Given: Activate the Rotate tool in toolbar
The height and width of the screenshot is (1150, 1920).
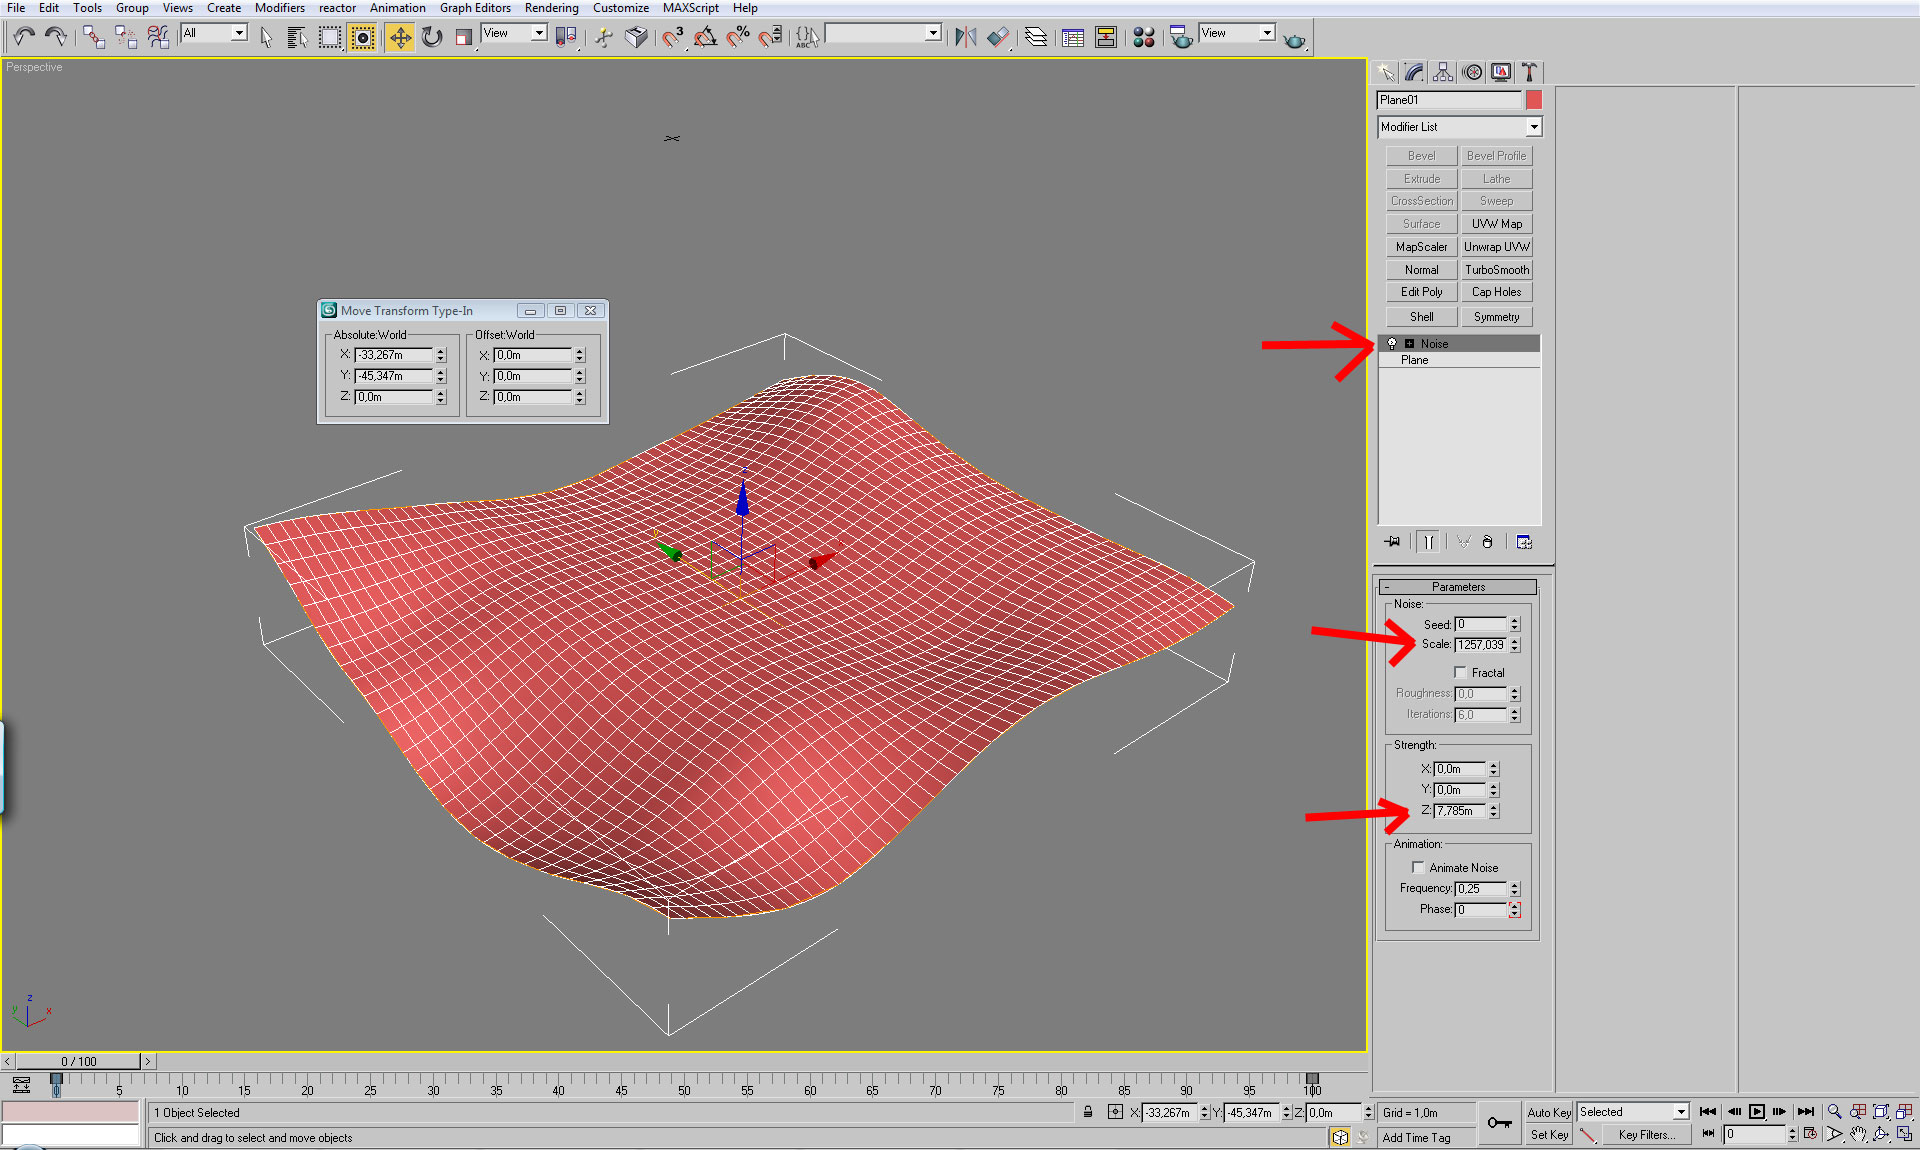Looking at the screenshot, I should 432,38.
